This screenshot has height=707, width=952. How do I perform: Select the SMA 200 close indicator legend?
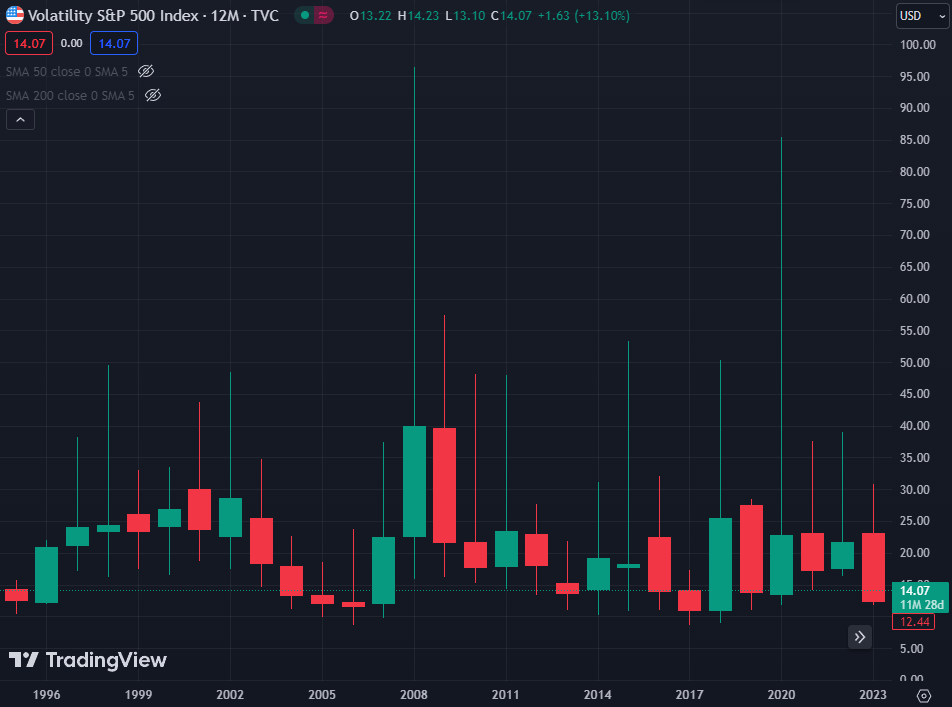coord(70,95)
